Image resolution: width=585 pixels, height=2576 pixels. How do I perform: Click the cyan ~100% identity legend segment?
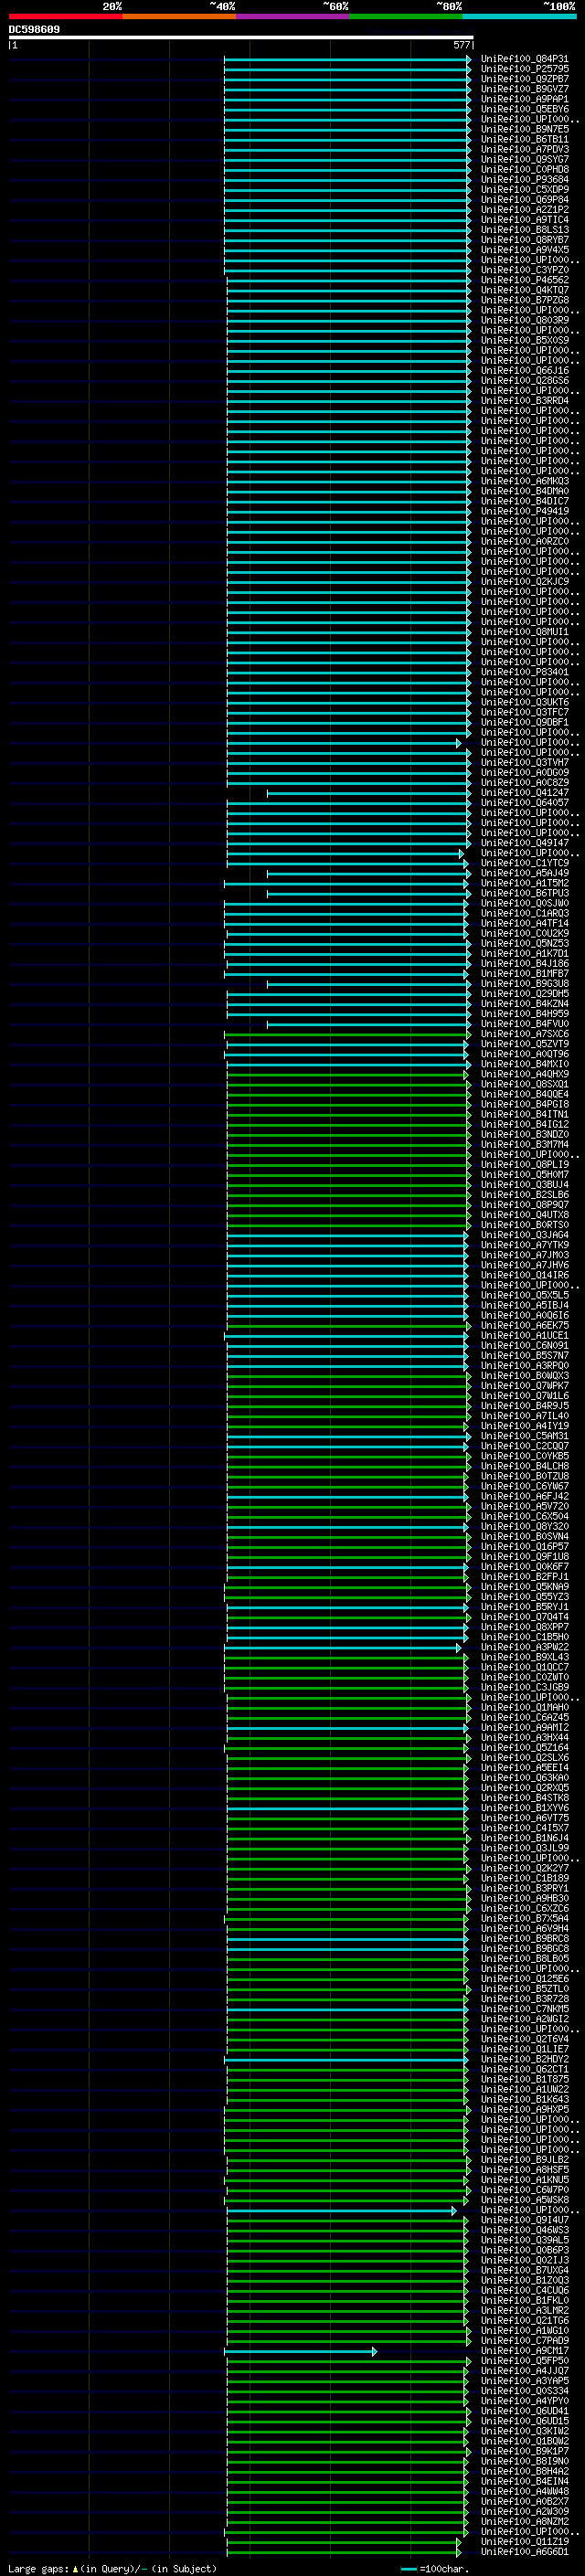519,16
